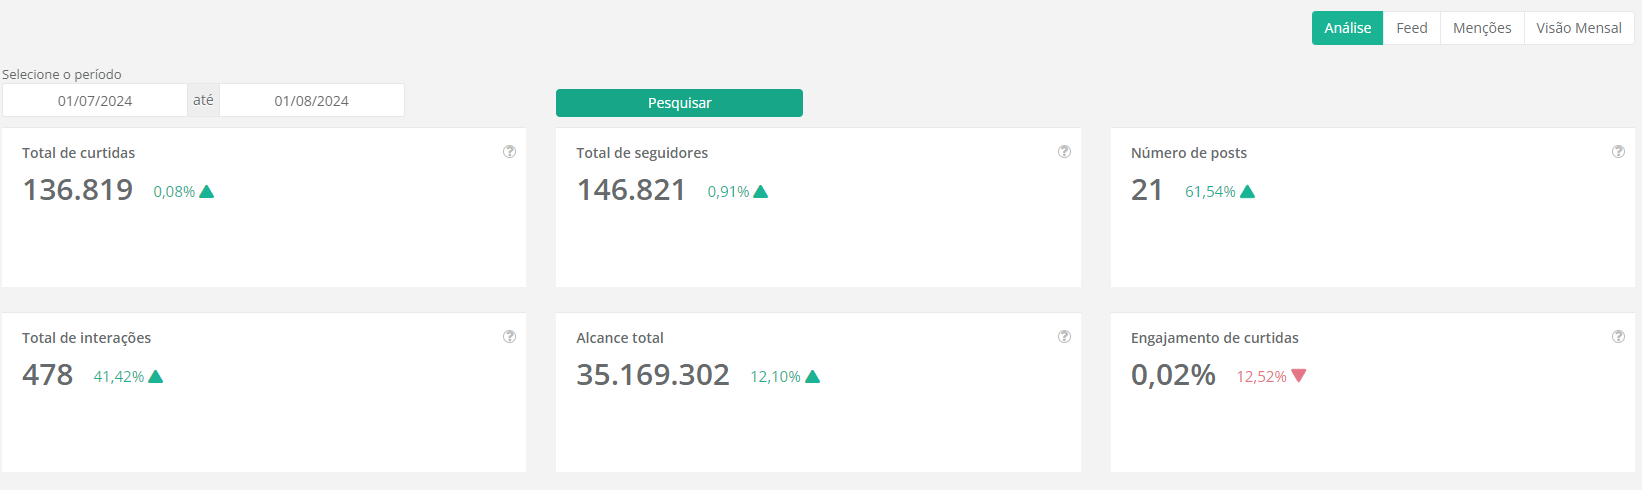Viewport: 1642px width, 490px height.
Task: Click green up arrow beside 0,08%
Action: point(207,191)
